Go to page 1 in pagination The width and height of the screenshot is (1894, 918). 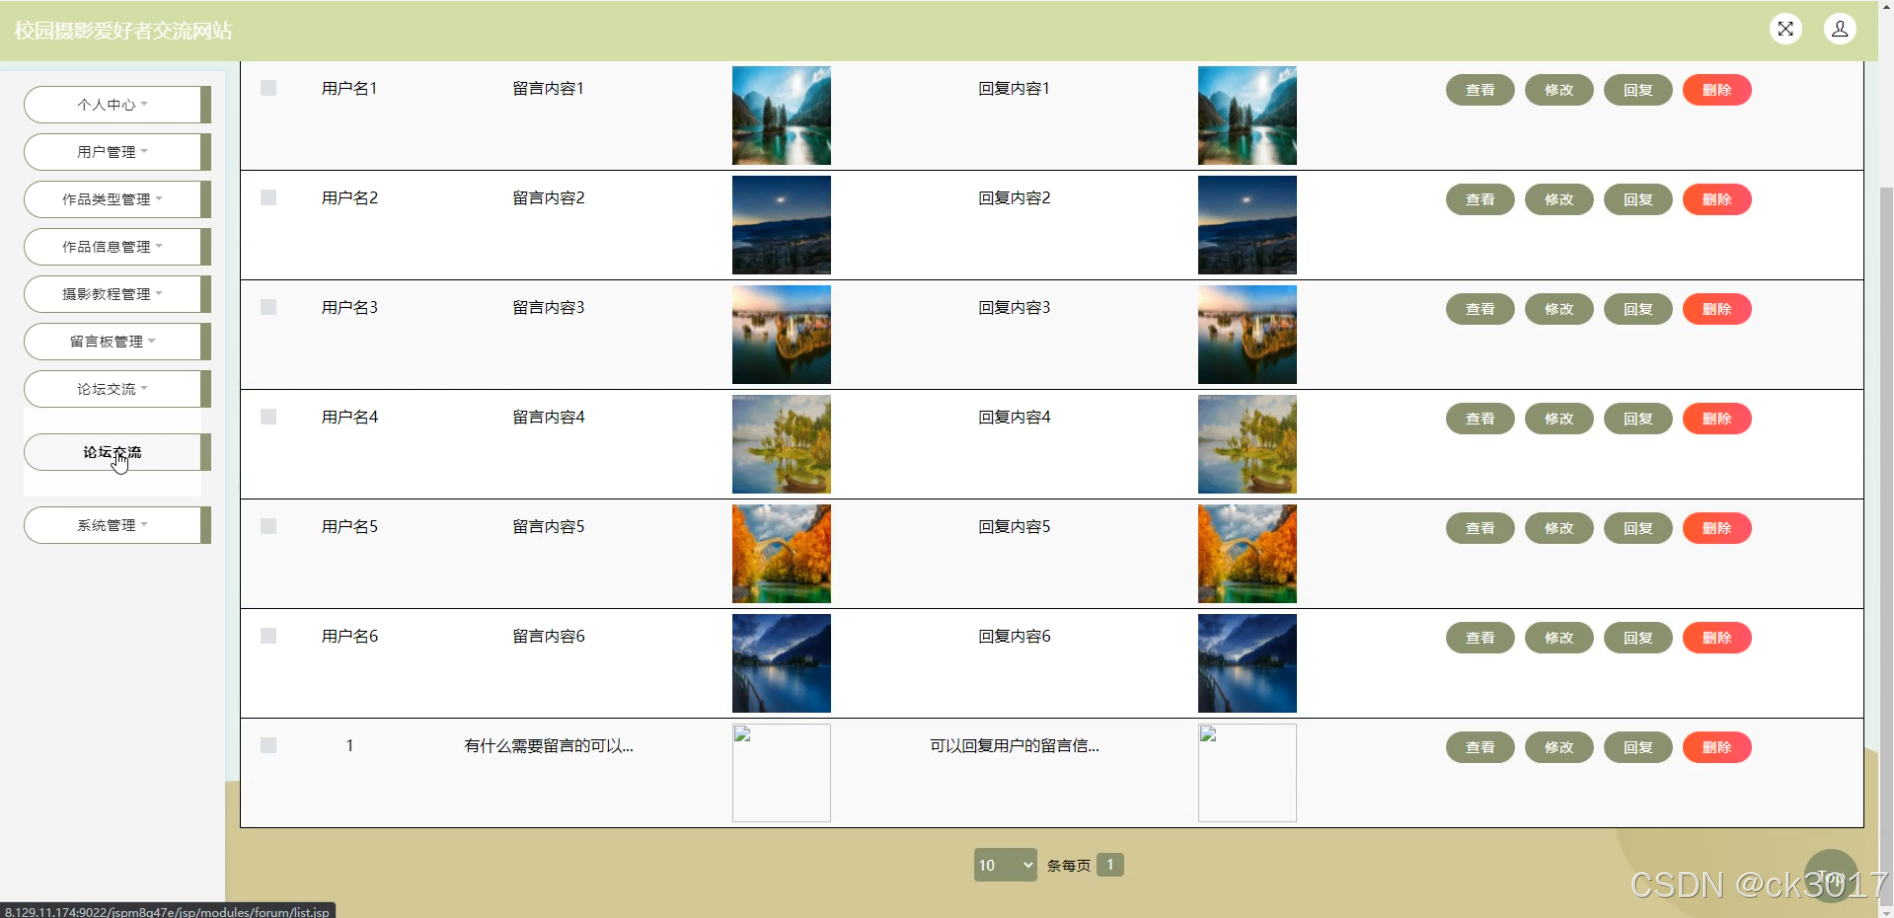[x=1110, y=864]
